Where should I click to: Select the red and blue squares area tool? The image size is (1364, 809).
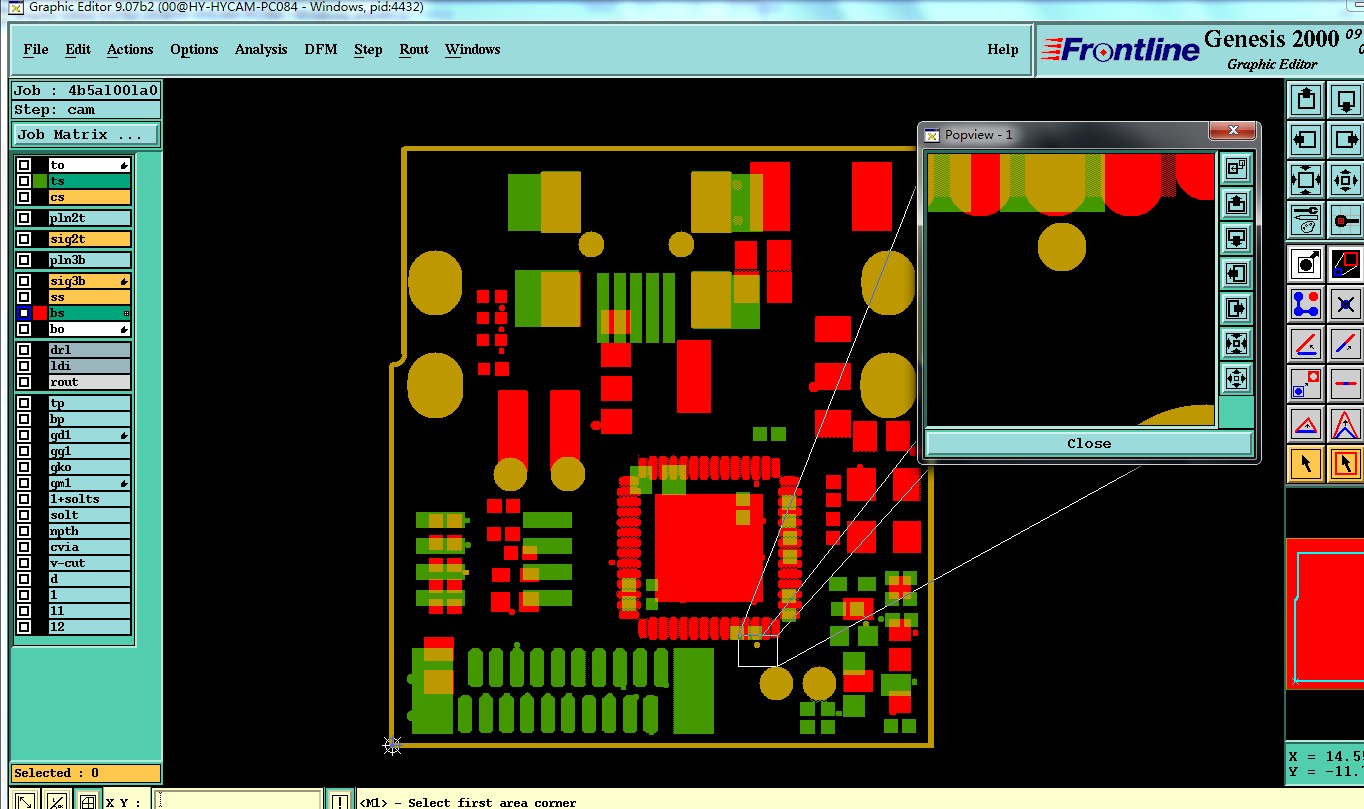(x=1346, y=263)
